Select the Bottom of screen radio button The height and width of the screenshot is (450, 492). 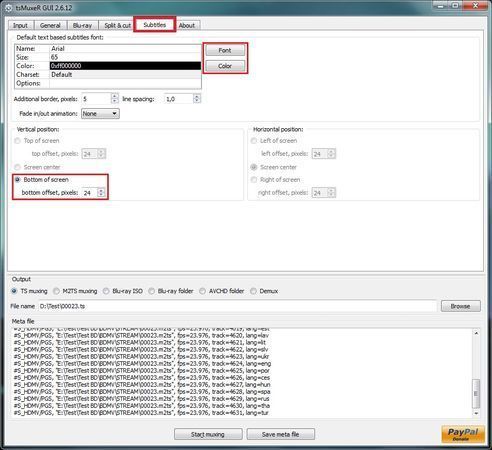point(18,180)
